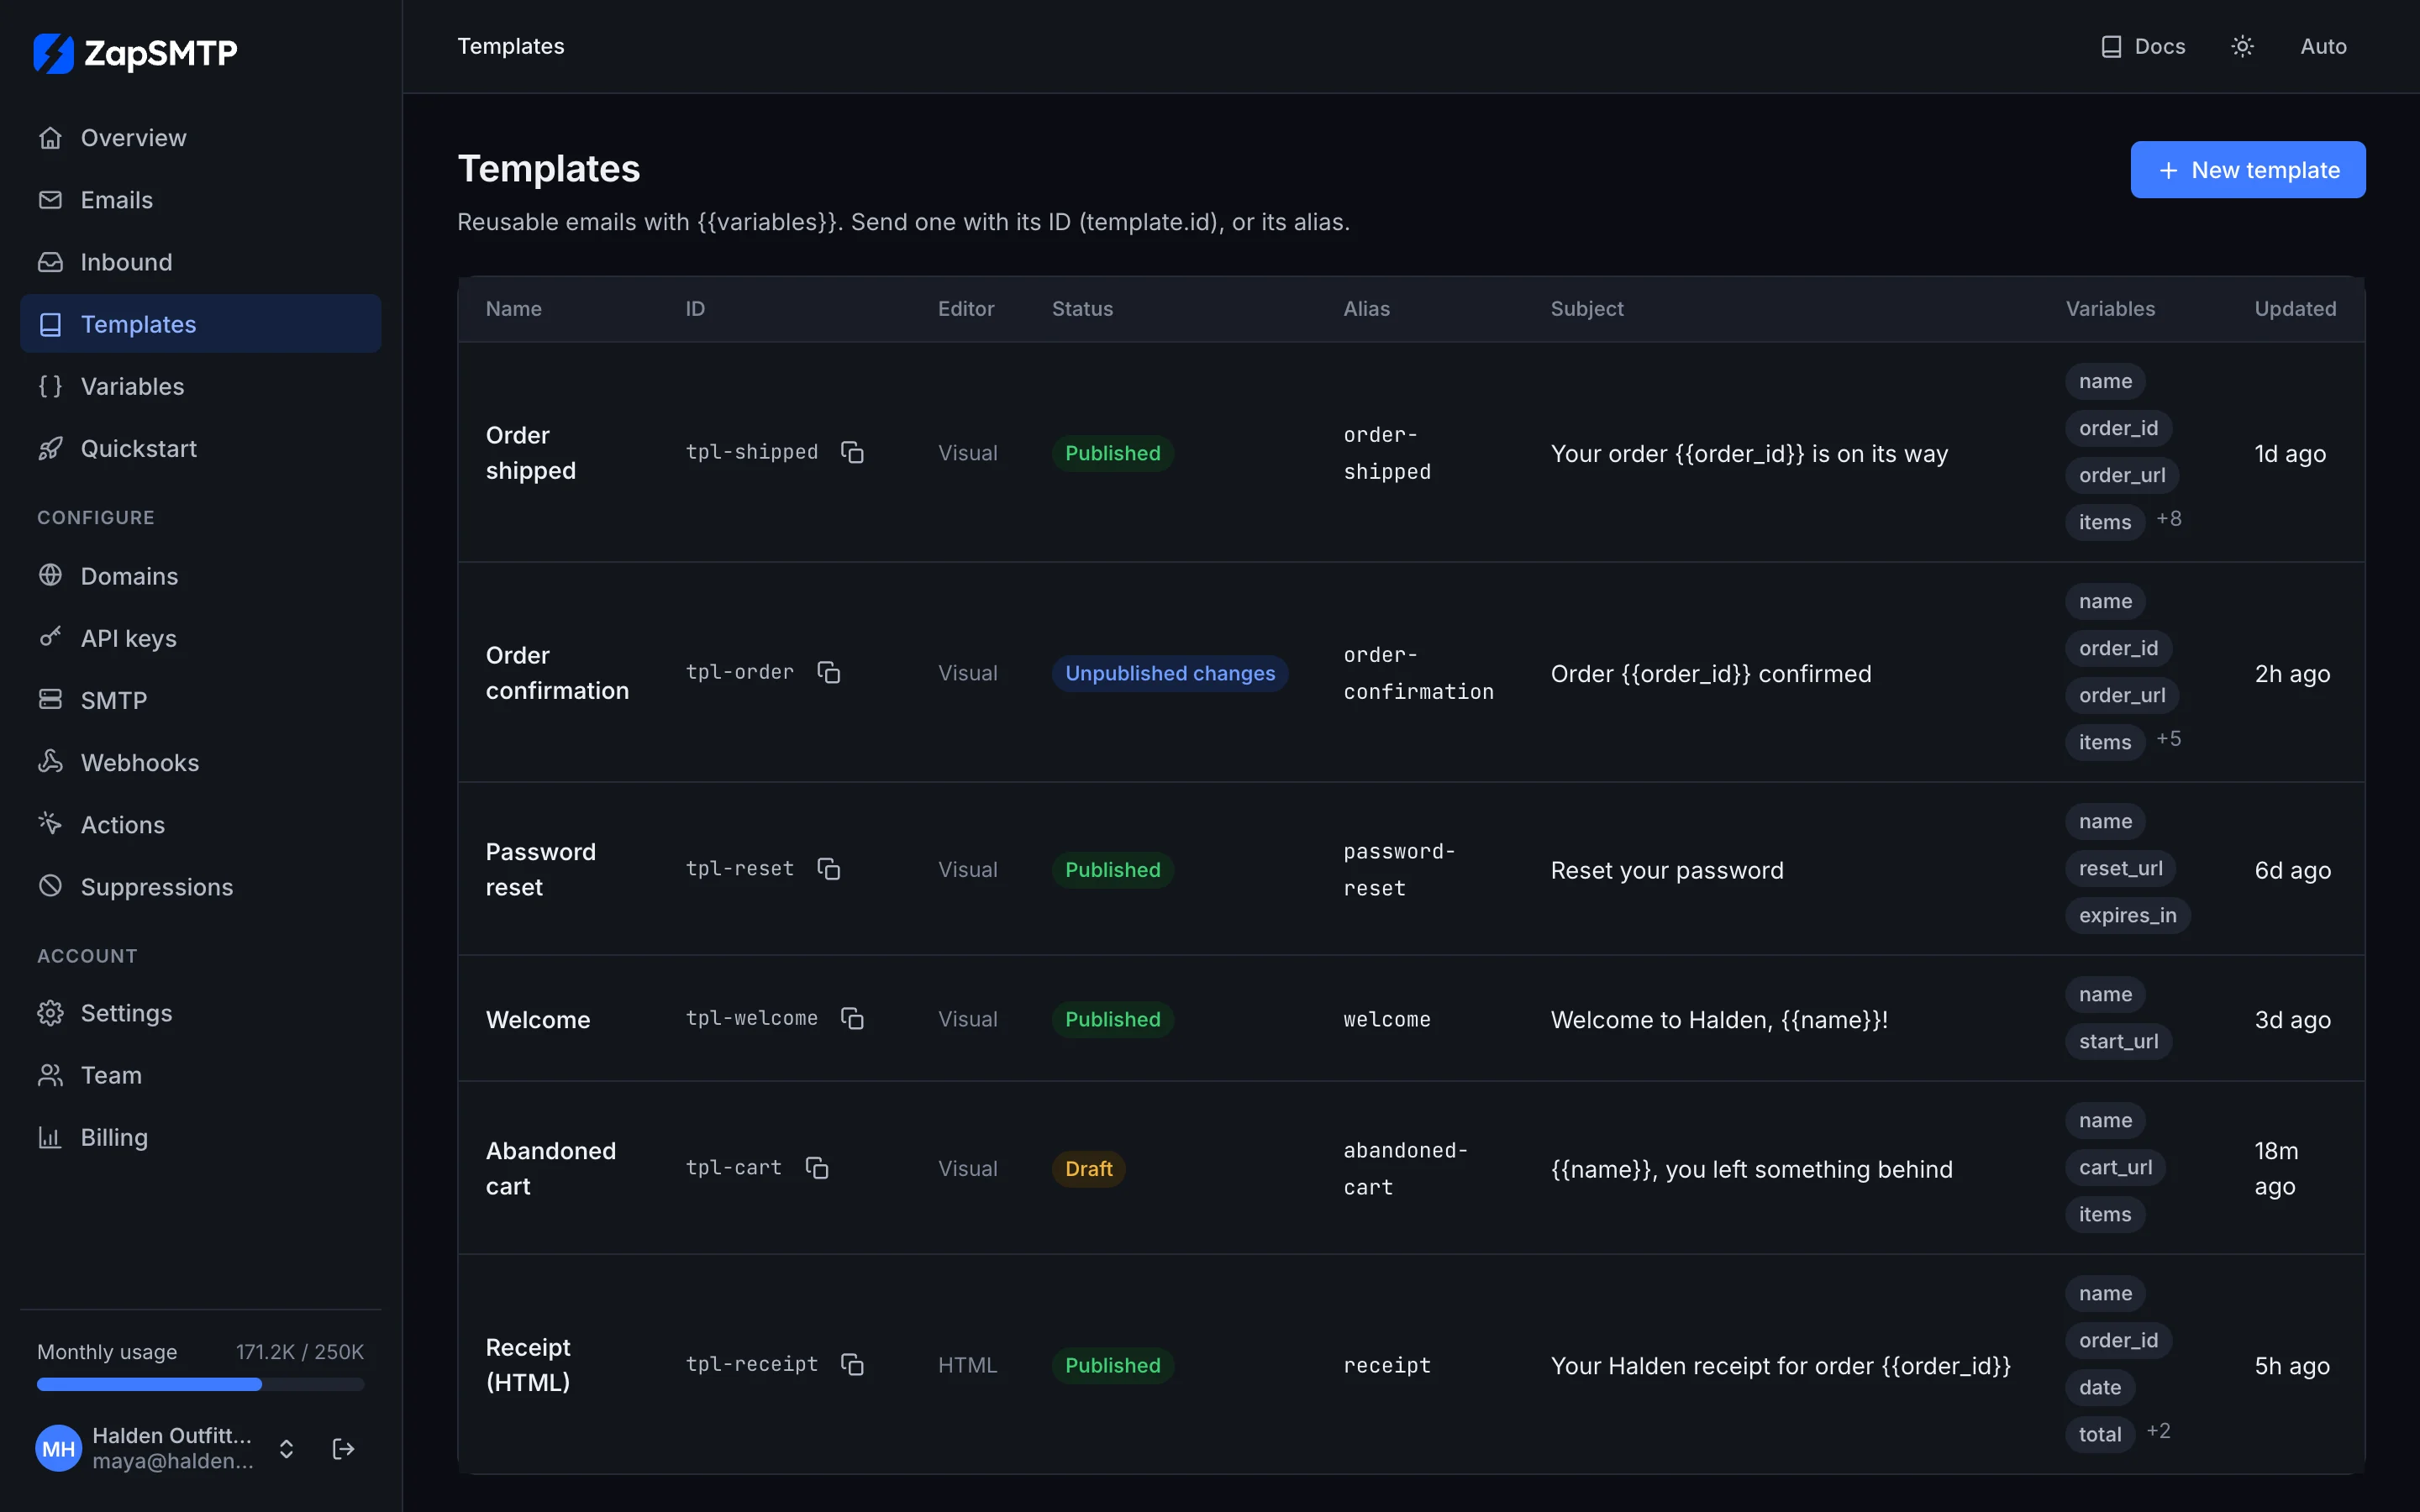
Task: Open the Password reset template
Action: pyautogui.click(x=540, y=869)
